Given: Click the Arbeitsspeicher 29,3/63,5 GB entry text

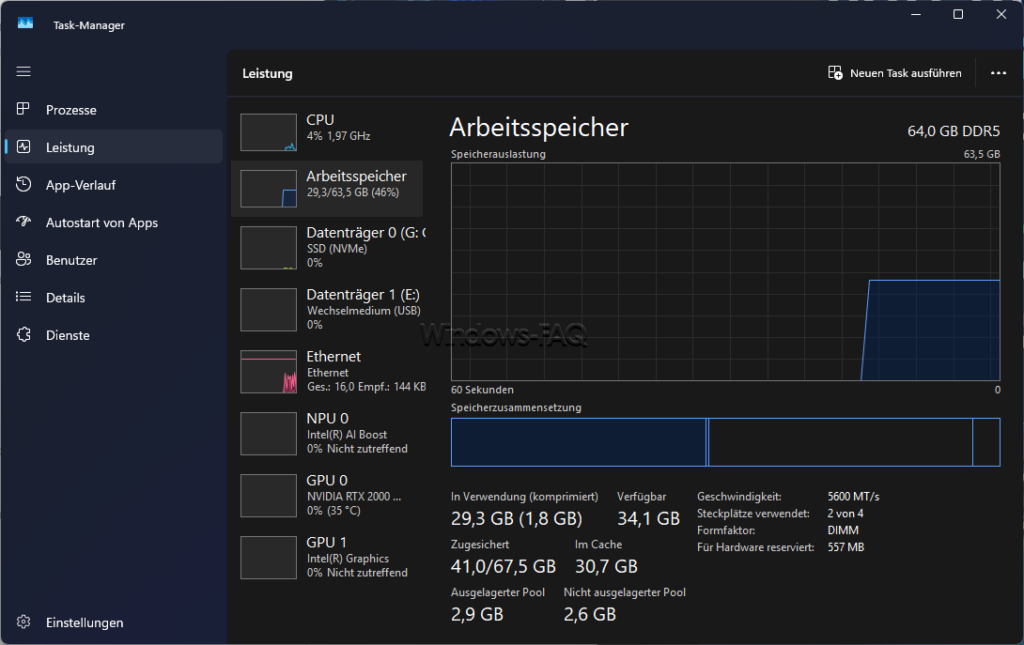Looking at the screenshot, I should 353,193.
